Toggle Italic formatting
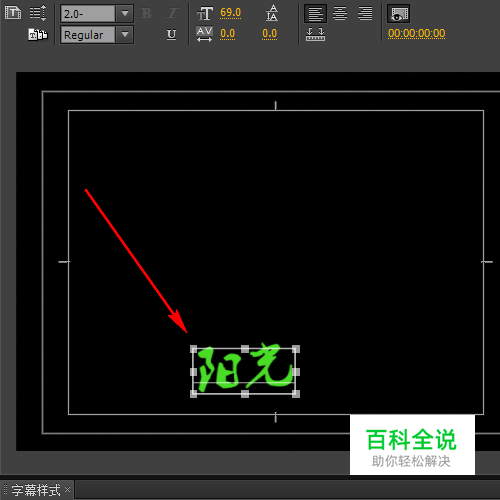The image size is (500, 500). click(172, 14)
